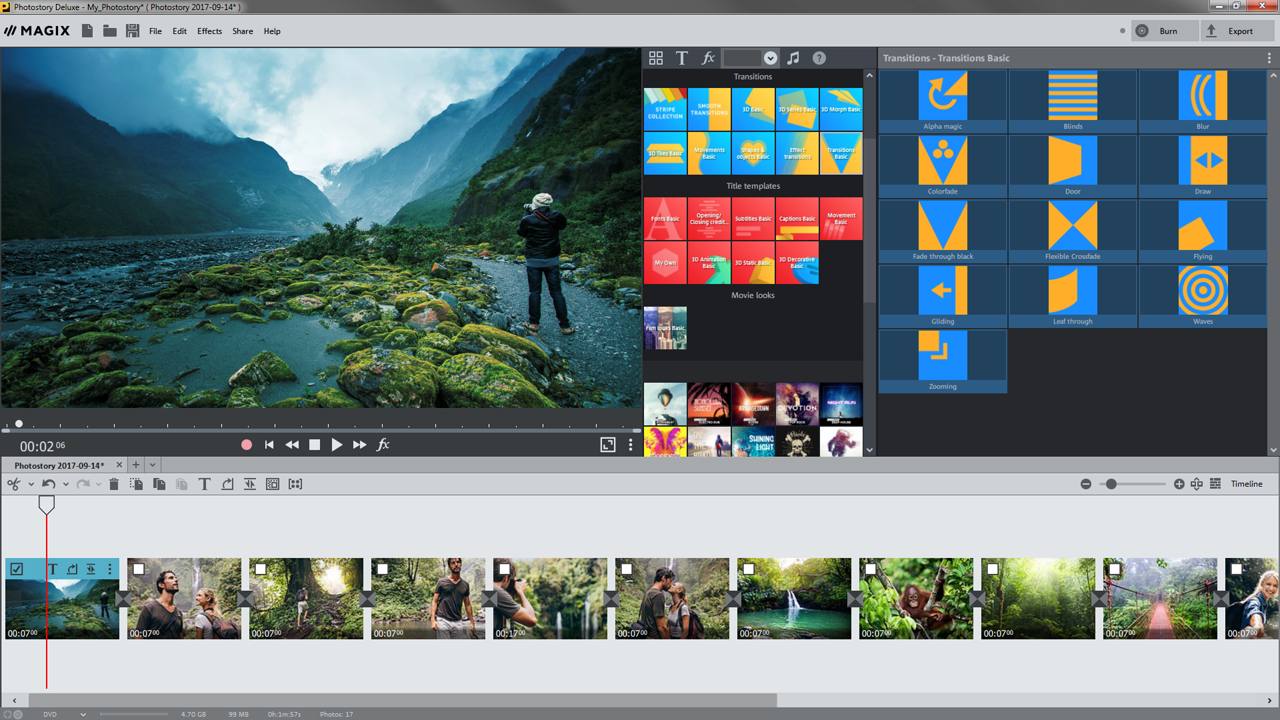The height and width of the screenshot is (720, 1280).
Task: Click the Timeline mode label
Action: click(1246, 484)
